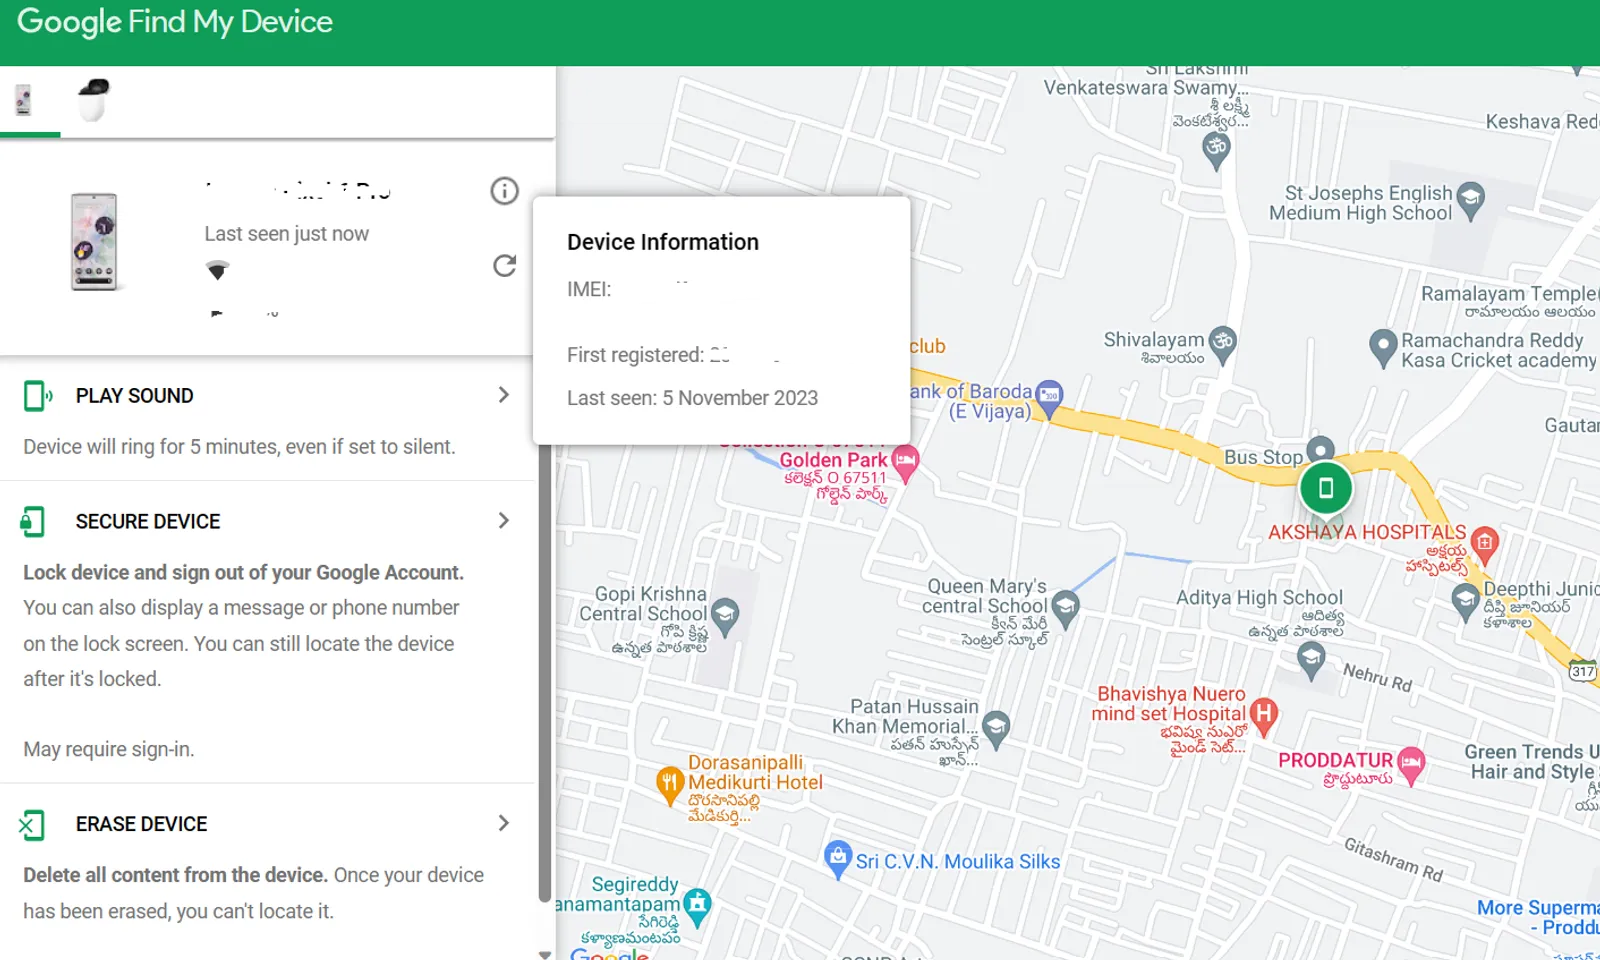Viewport: 1600px width, 960px height.
Task: Select the phone device tab
Action: click(24, 100)
